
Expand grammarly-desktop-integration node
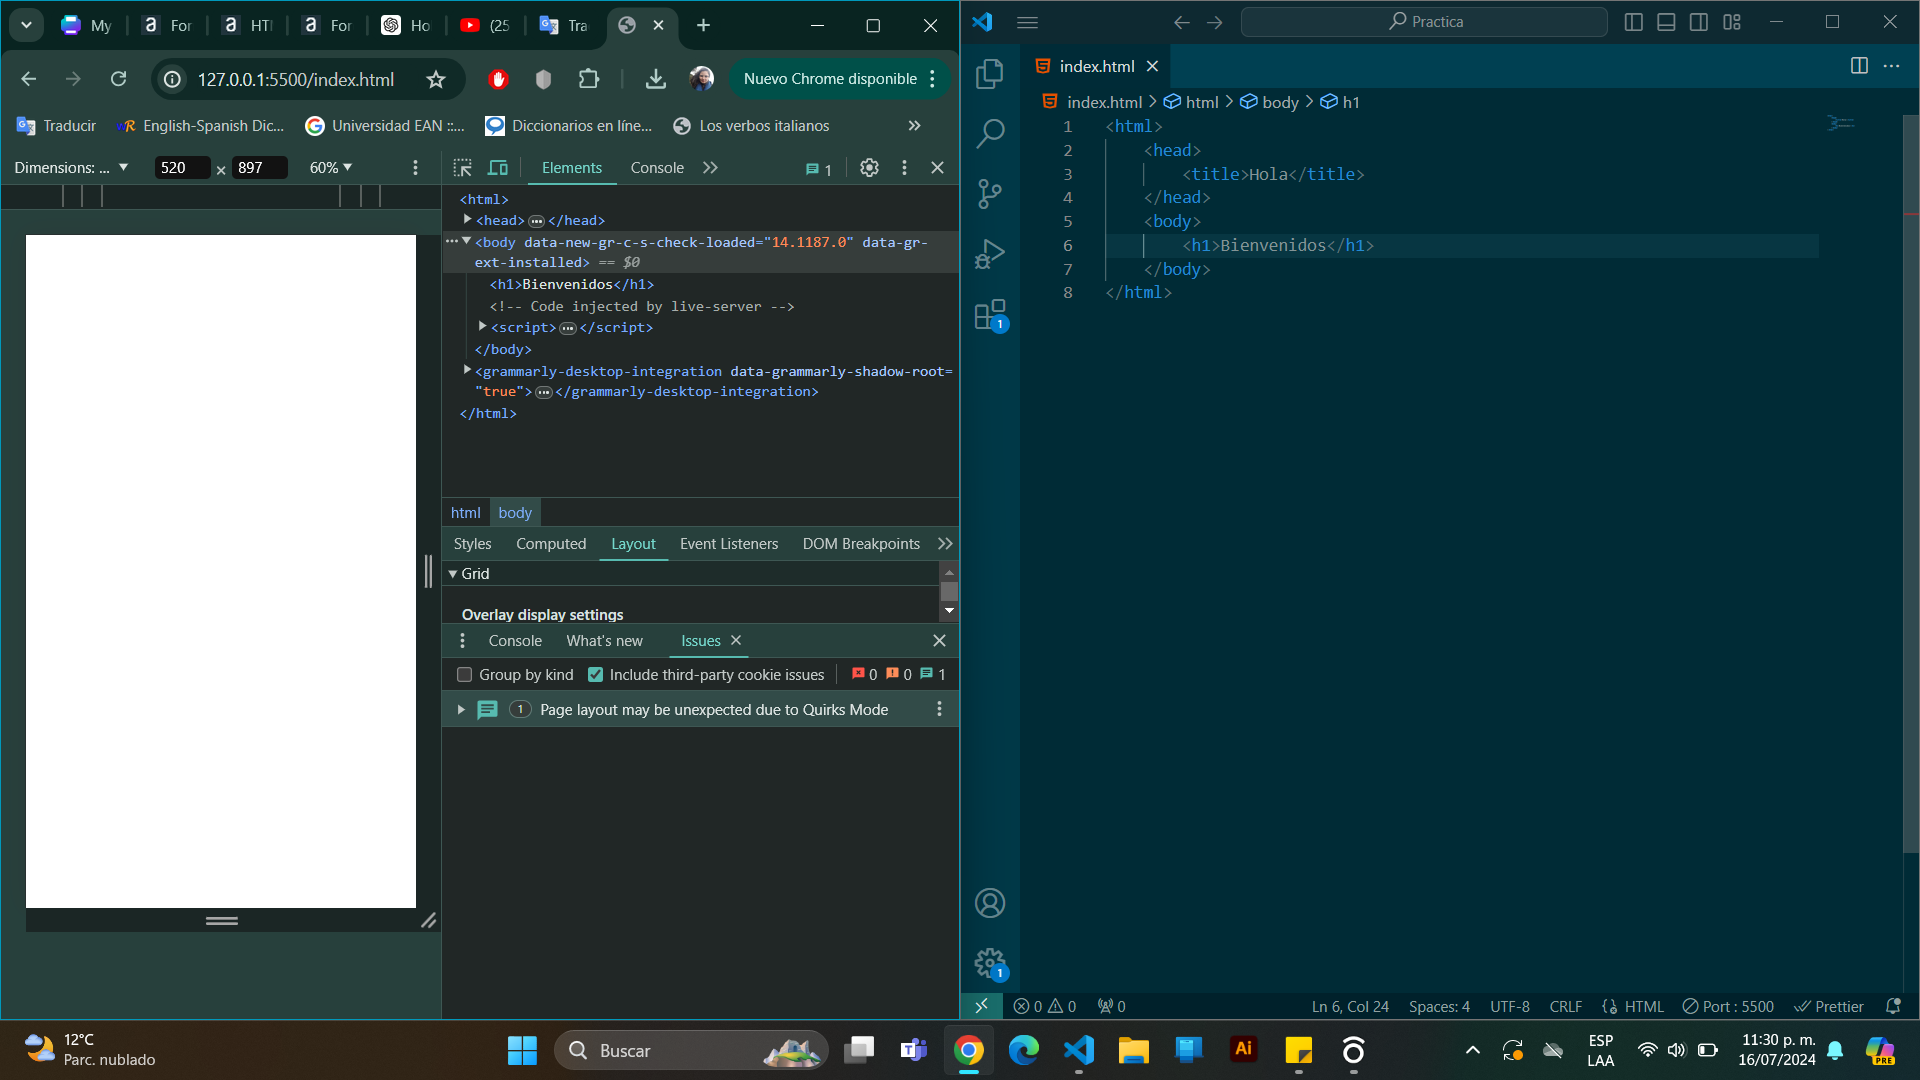click(467, 370)
